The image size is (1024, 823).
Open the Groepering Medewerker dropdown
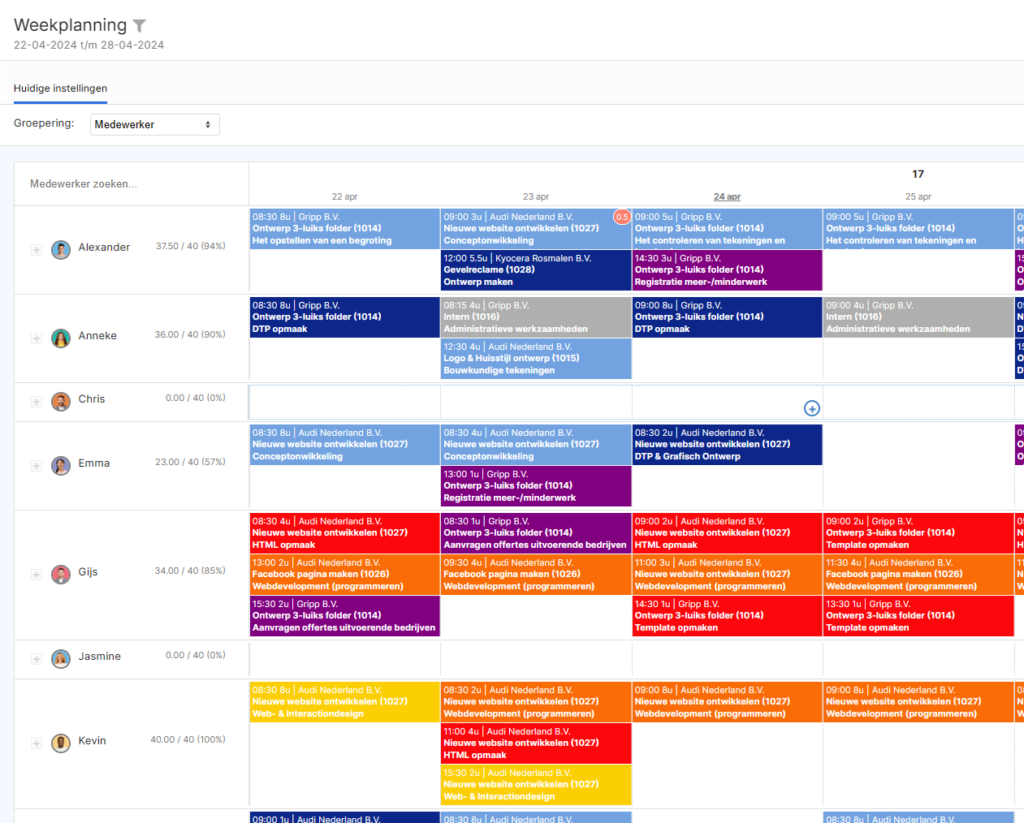155,124
